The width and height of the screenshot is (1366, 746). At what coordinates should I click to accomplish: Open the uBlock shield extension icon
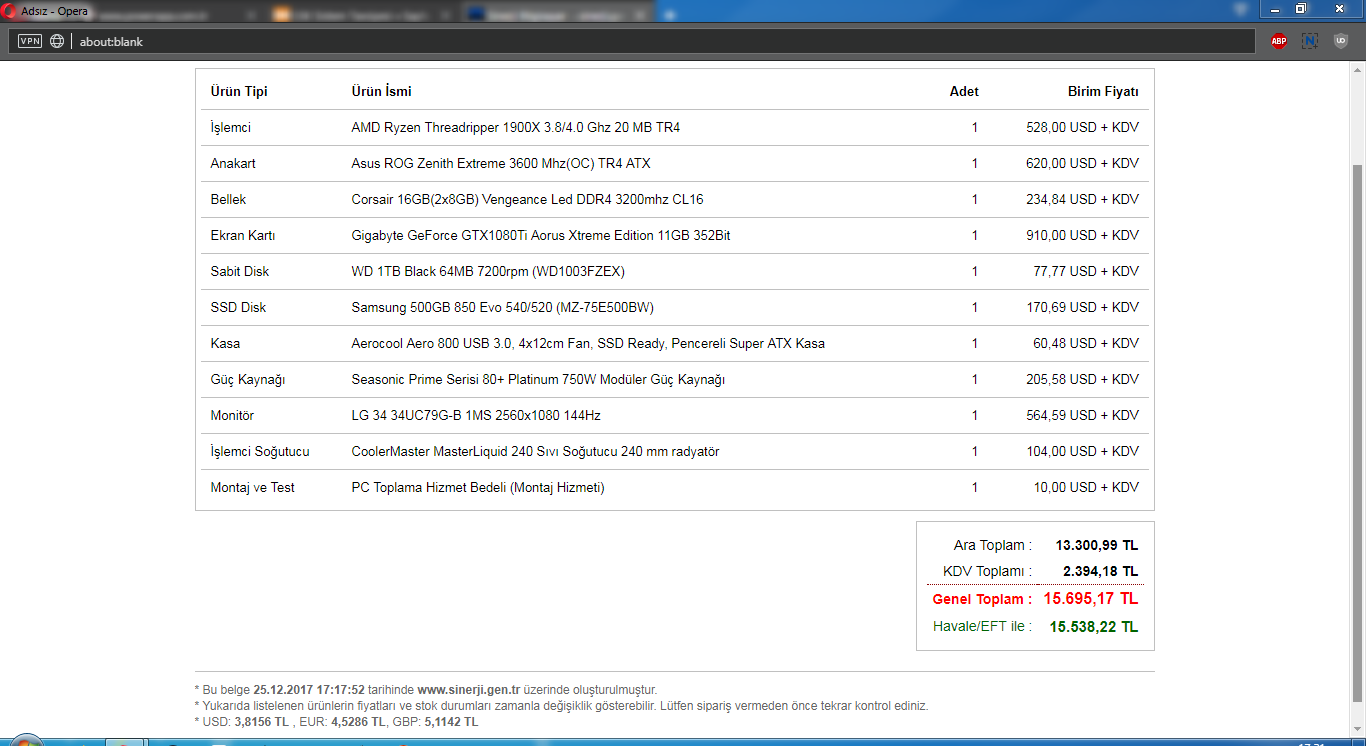[x=1341, y=41]
